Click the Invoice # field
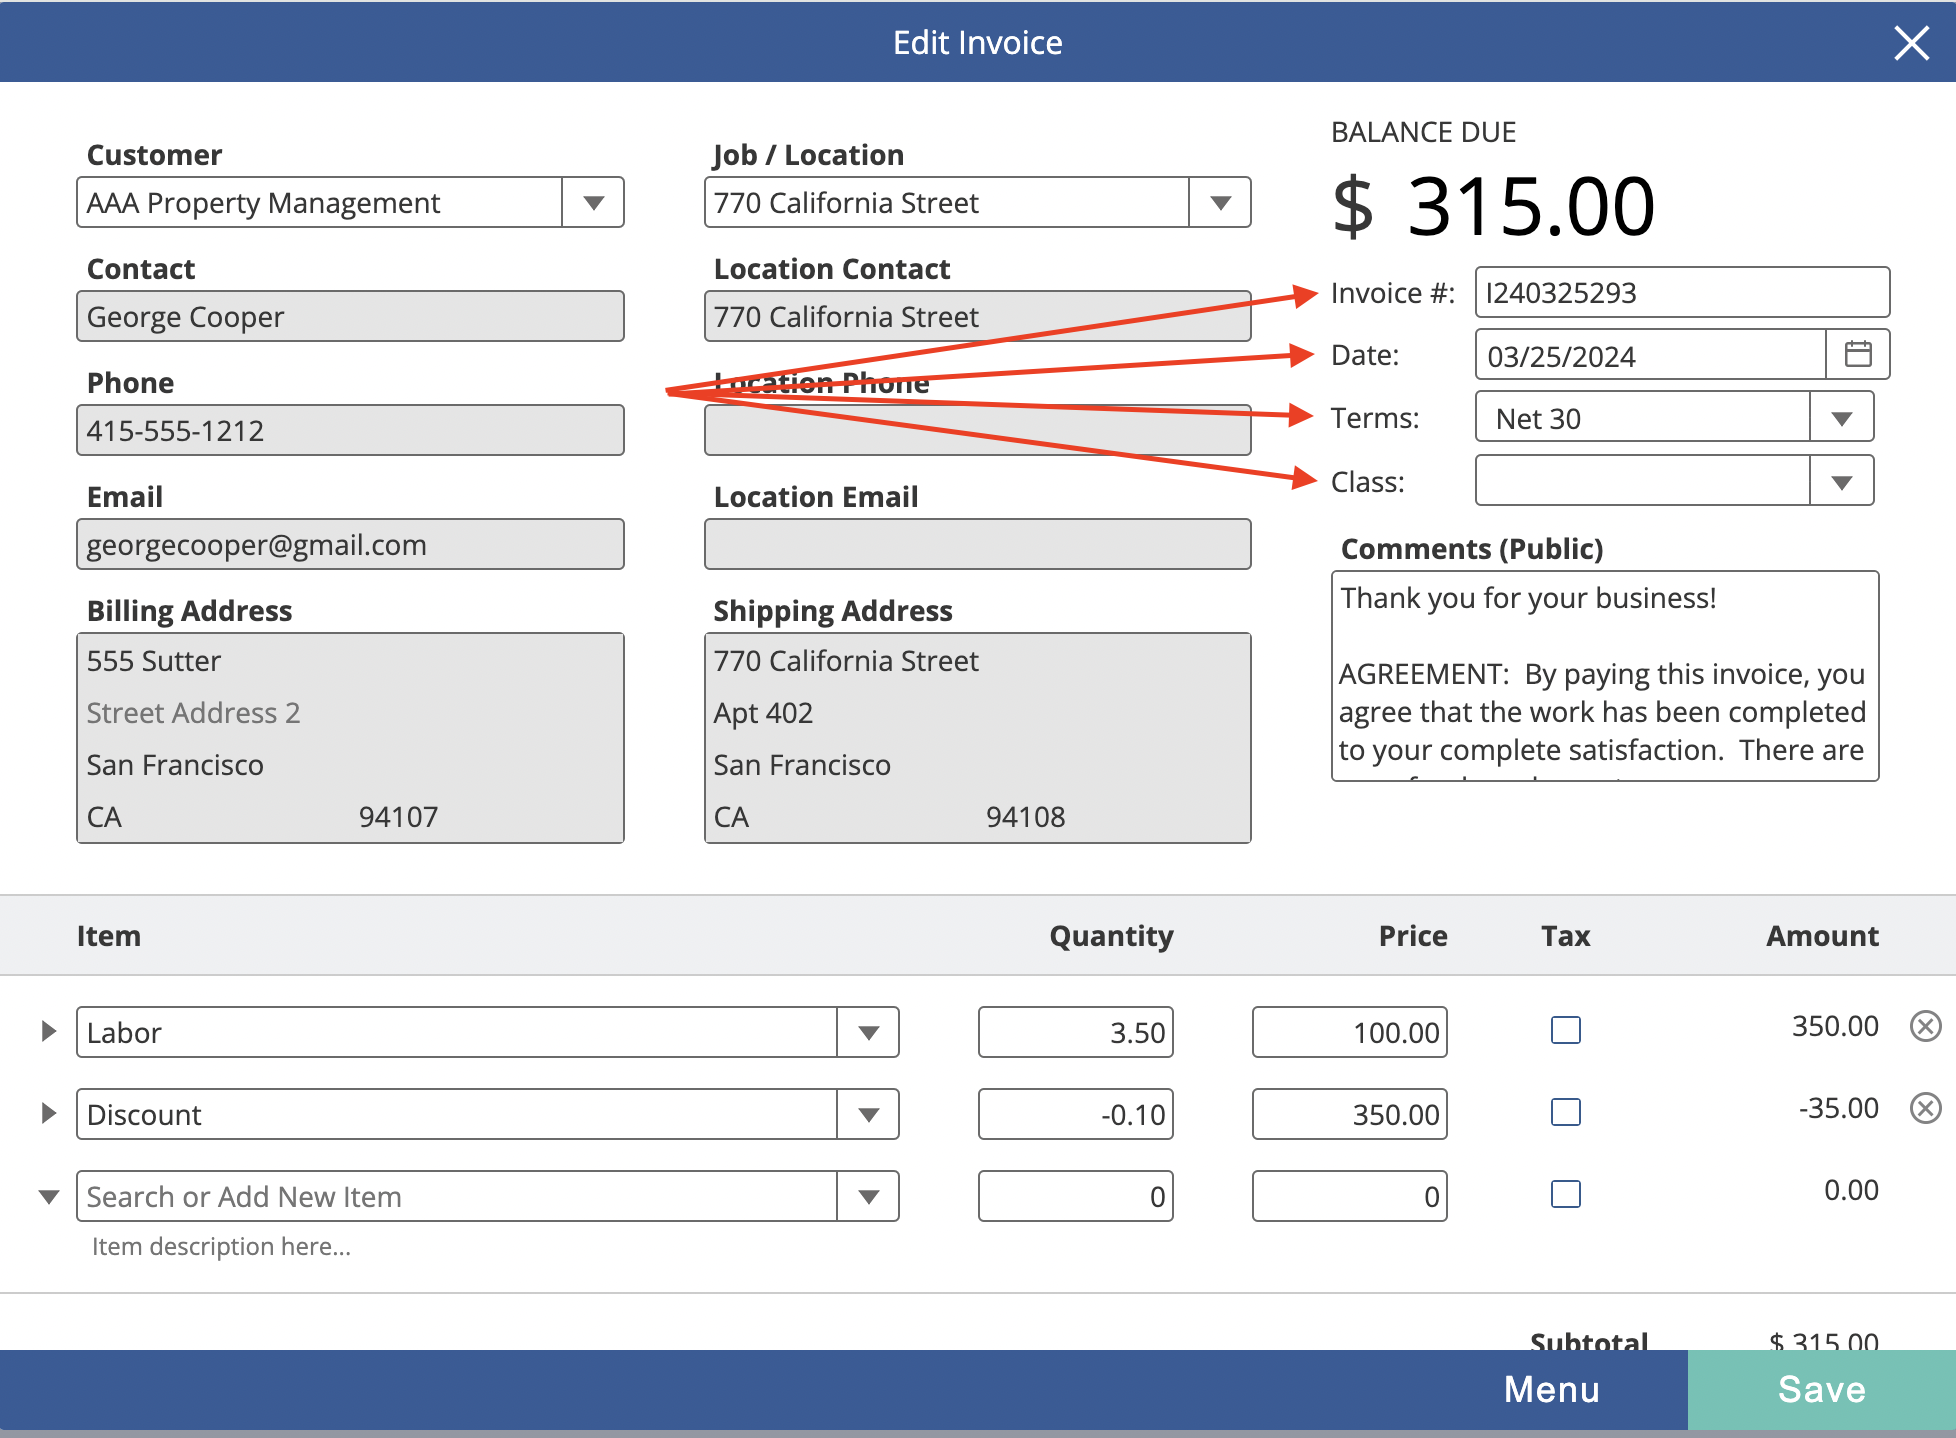 point(1681,292)
